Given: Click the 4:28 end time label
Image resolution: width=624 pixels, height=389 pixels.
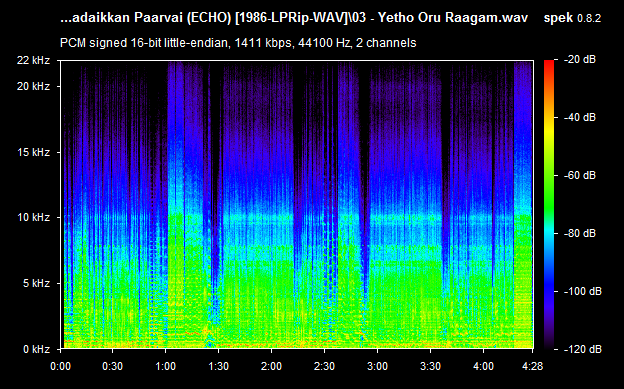Looking at the screenshot, I should click(x=532, y=366).
